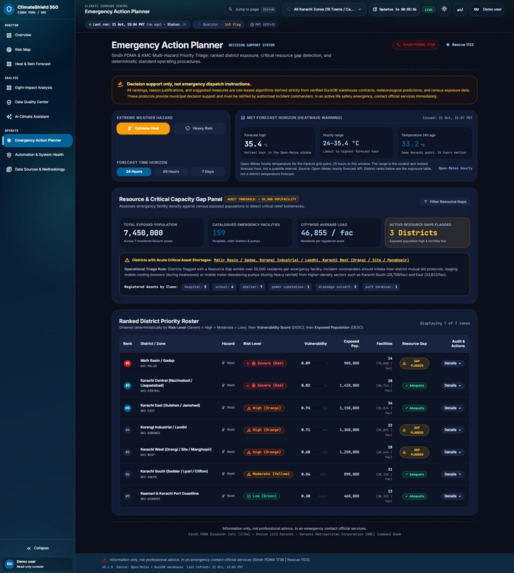Click the funnel icon in Filter Resource Gaps
Viewport: 514px width, 573px height.
(x=426, y=202)
